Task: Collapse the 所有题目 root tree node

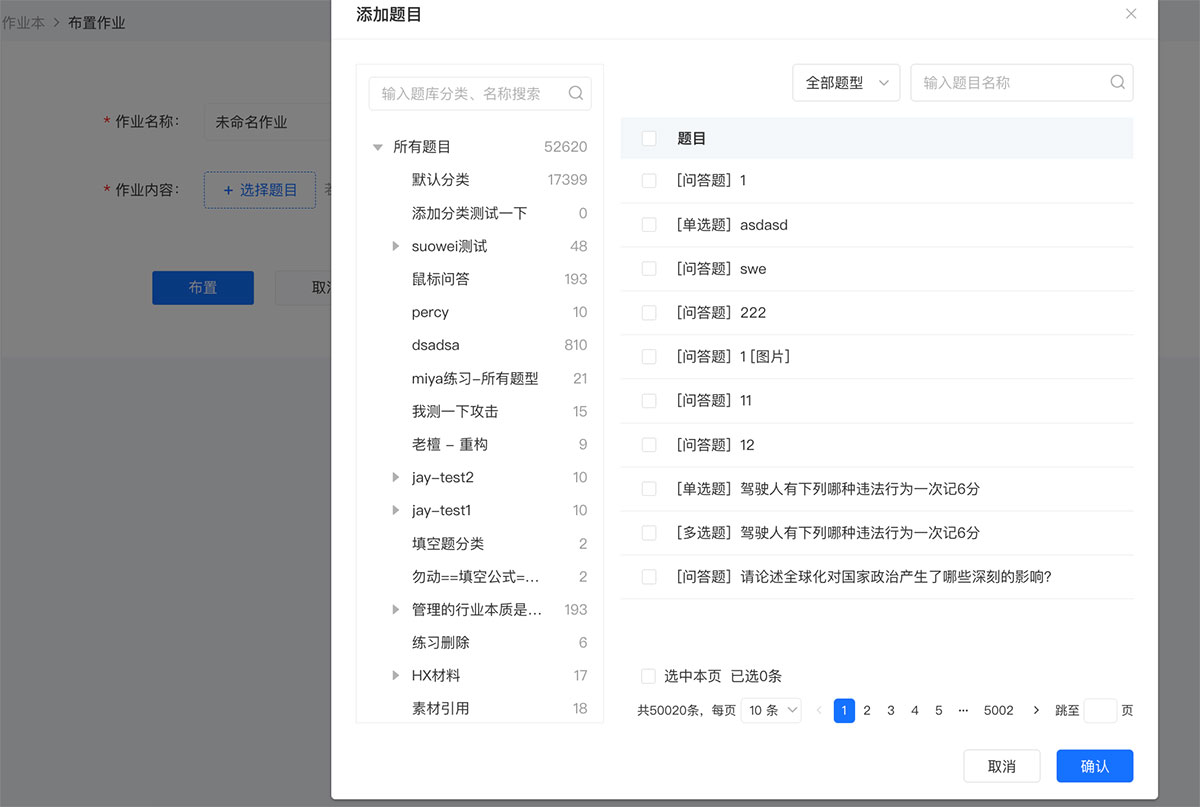Action: [x=378, y=147]
